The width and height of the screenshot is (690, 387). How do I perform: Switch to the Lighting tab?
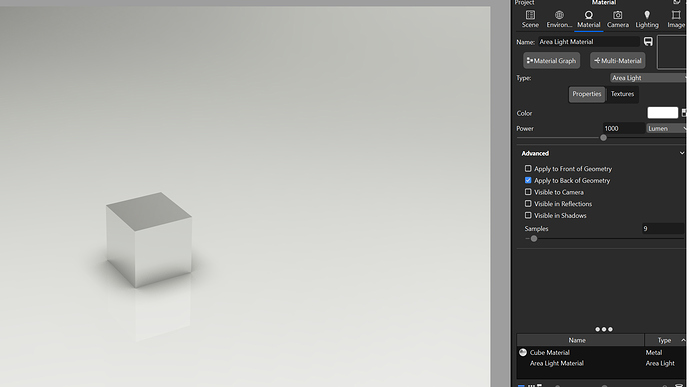click(x=647, y=19)
